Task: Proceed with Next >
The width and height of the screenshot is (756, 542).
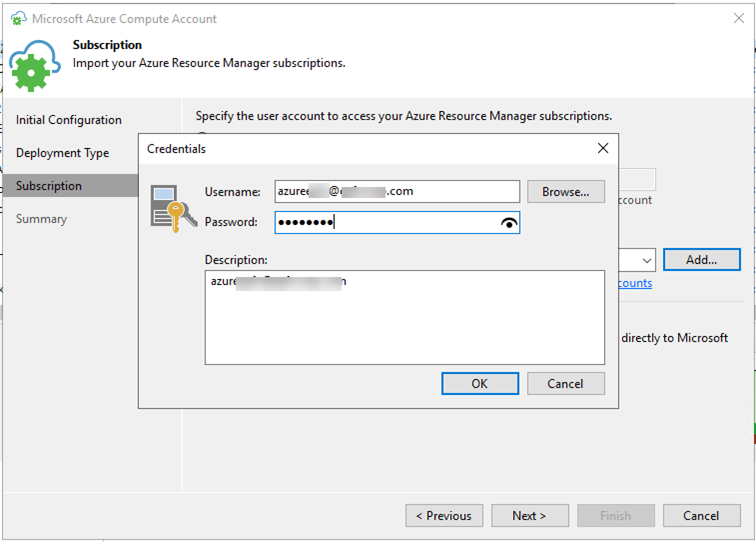Action: click(530, 515)
